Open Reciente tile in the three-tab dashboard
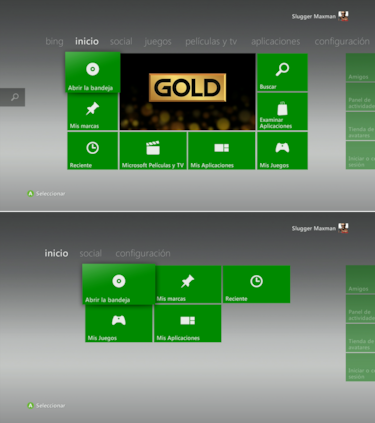This screenshot has width=375, height=423. point(256,284)
